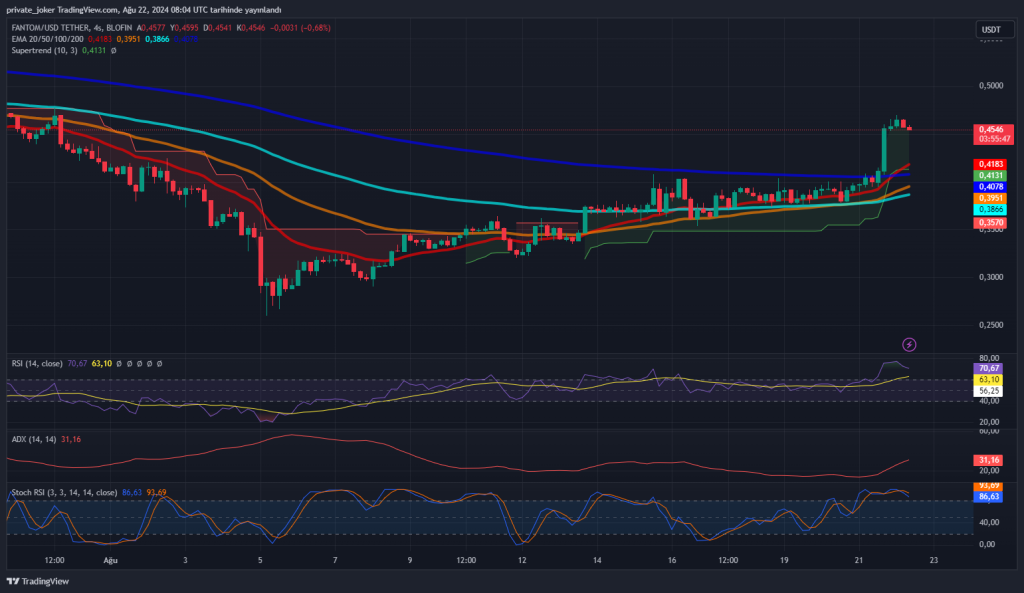Click the purple lightning bolt event icon
Viewport: 1024px width, 593px height.
pos(909,344)
